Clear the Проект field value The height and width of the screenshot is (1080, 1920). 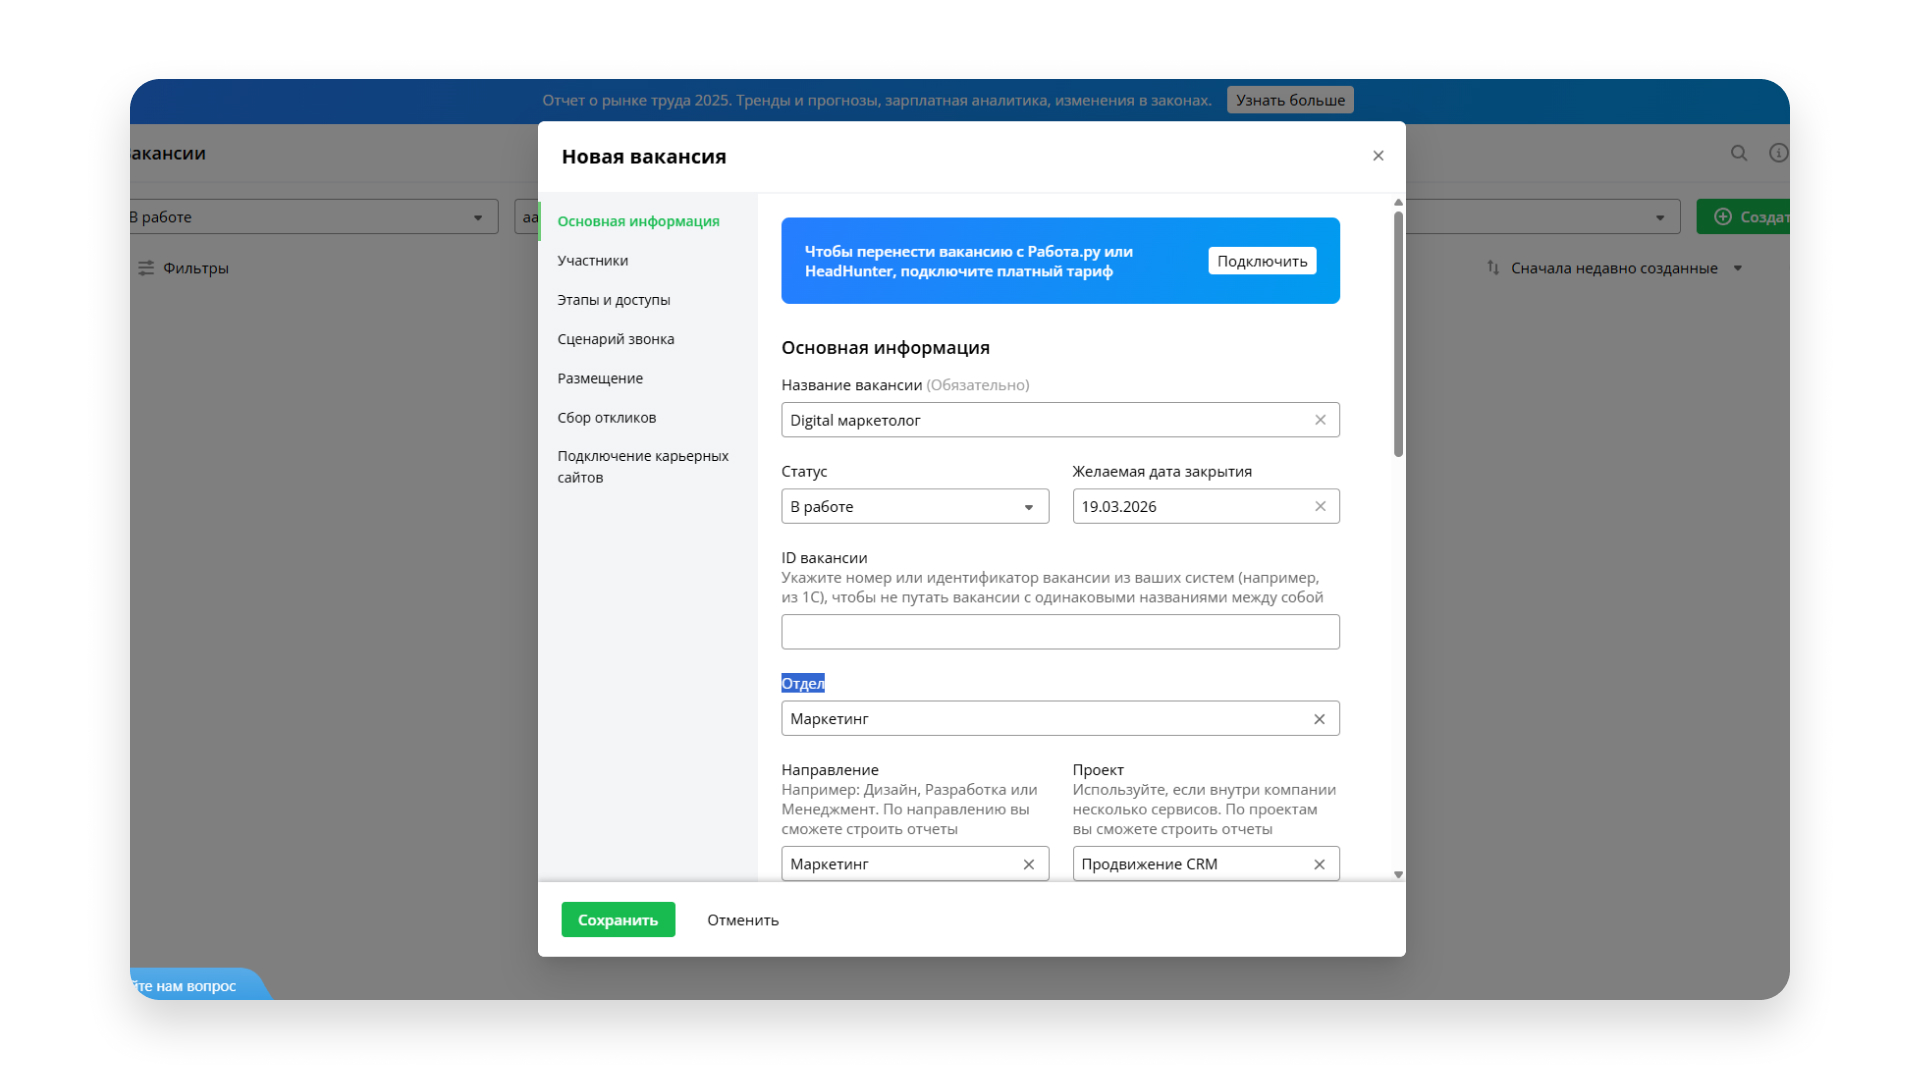coord(1319,864)
